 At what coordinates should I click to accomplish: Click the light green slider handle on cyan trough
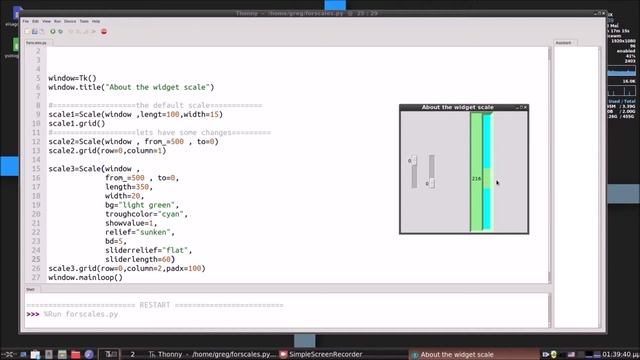point(487,178)
